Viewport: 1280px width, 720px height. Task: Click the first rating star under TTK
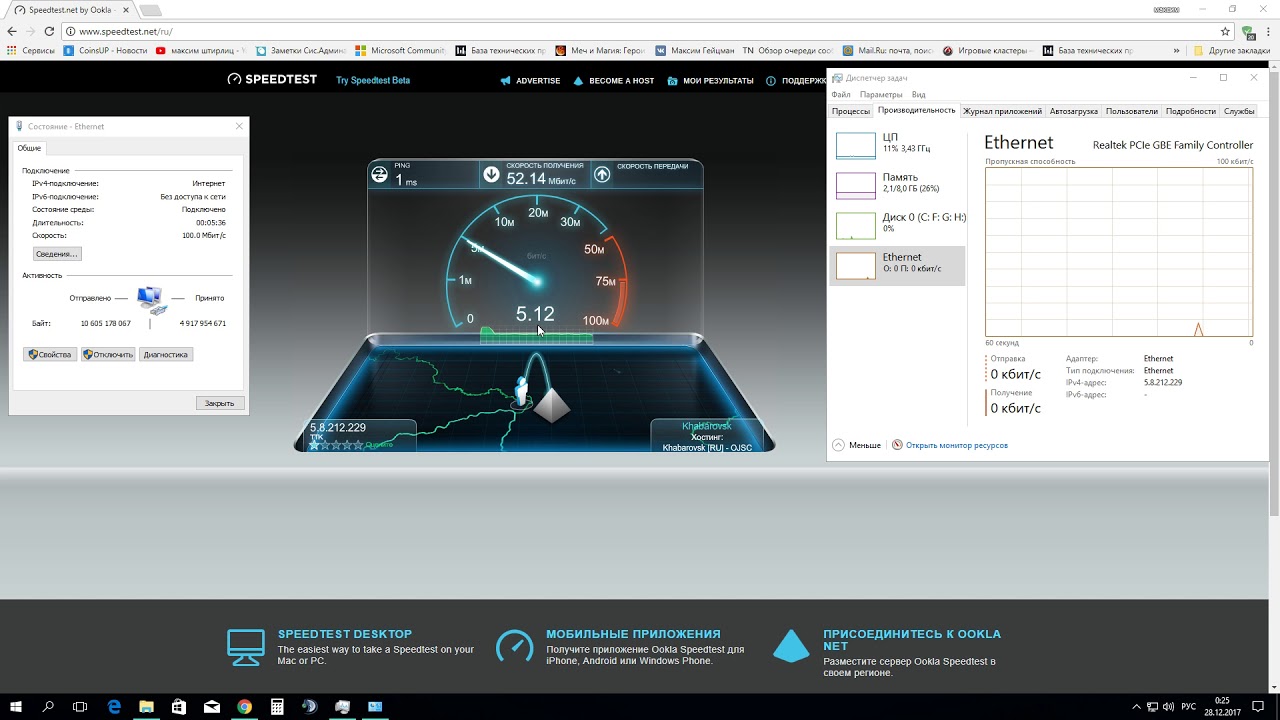[x=314, y=445]
